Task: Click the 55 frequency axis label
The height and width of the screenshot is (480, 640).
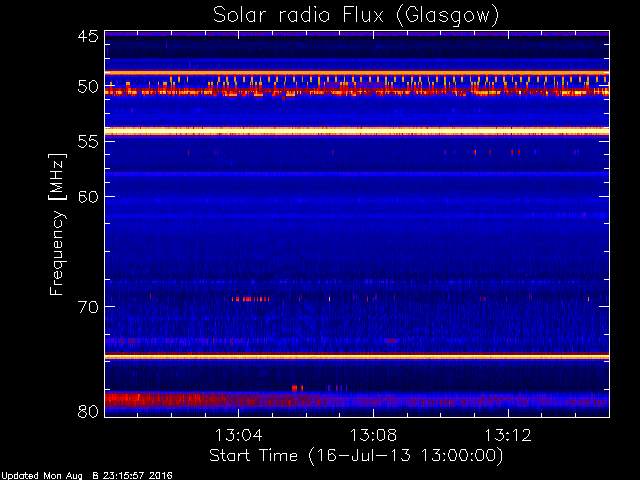Action: pos(88,142)
